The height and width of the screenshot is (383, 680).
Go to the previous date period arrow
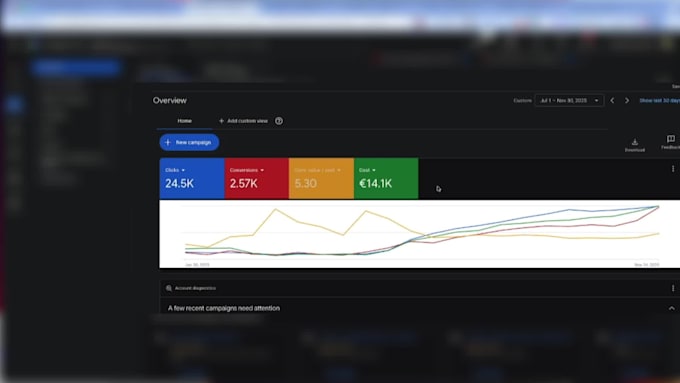[612, 100]
